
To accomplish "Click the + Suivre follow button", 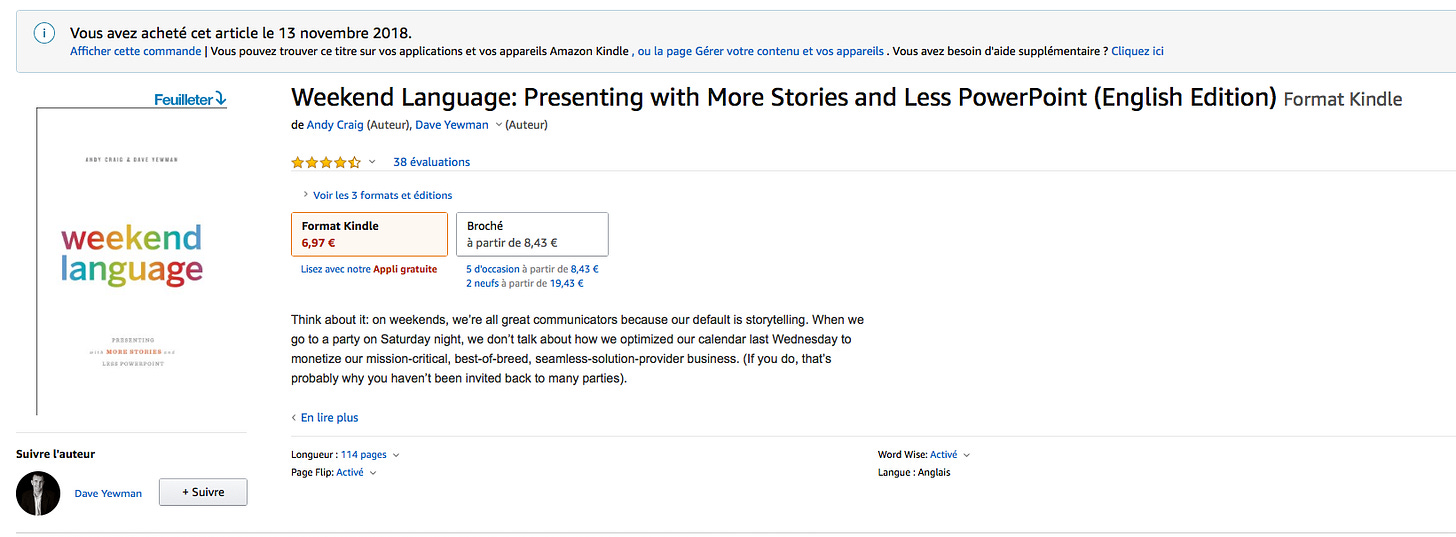I will 203,492.
